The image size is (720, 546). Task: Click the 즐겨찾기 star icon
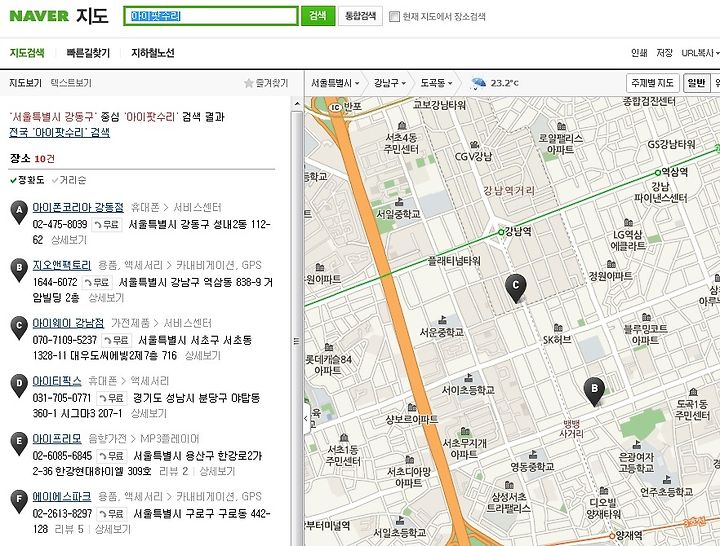pos(248,83)
